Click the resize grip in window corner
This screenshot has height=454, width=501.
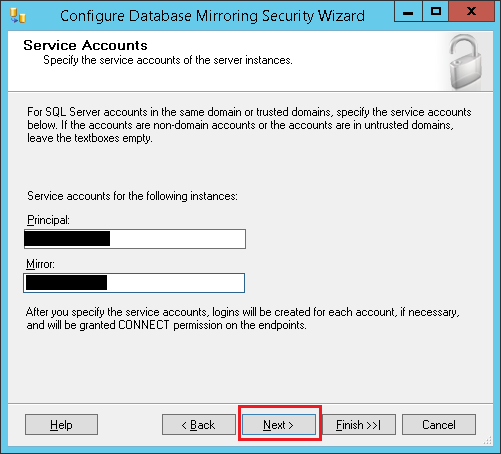488,441
